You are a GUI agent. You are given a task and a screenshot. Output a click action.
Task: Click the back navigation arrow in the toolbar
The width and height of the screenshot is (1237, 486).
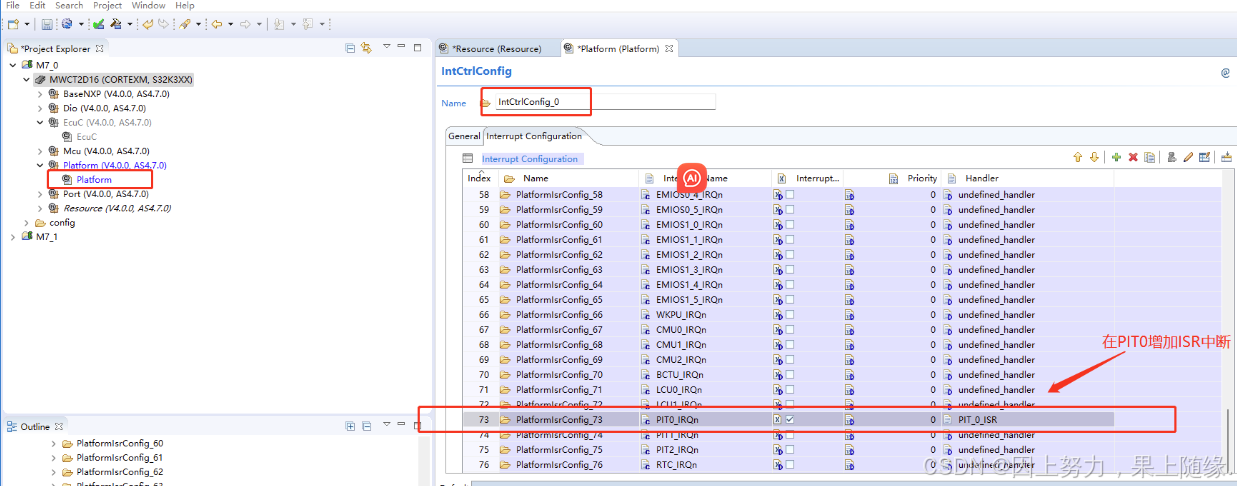(216, 23)
